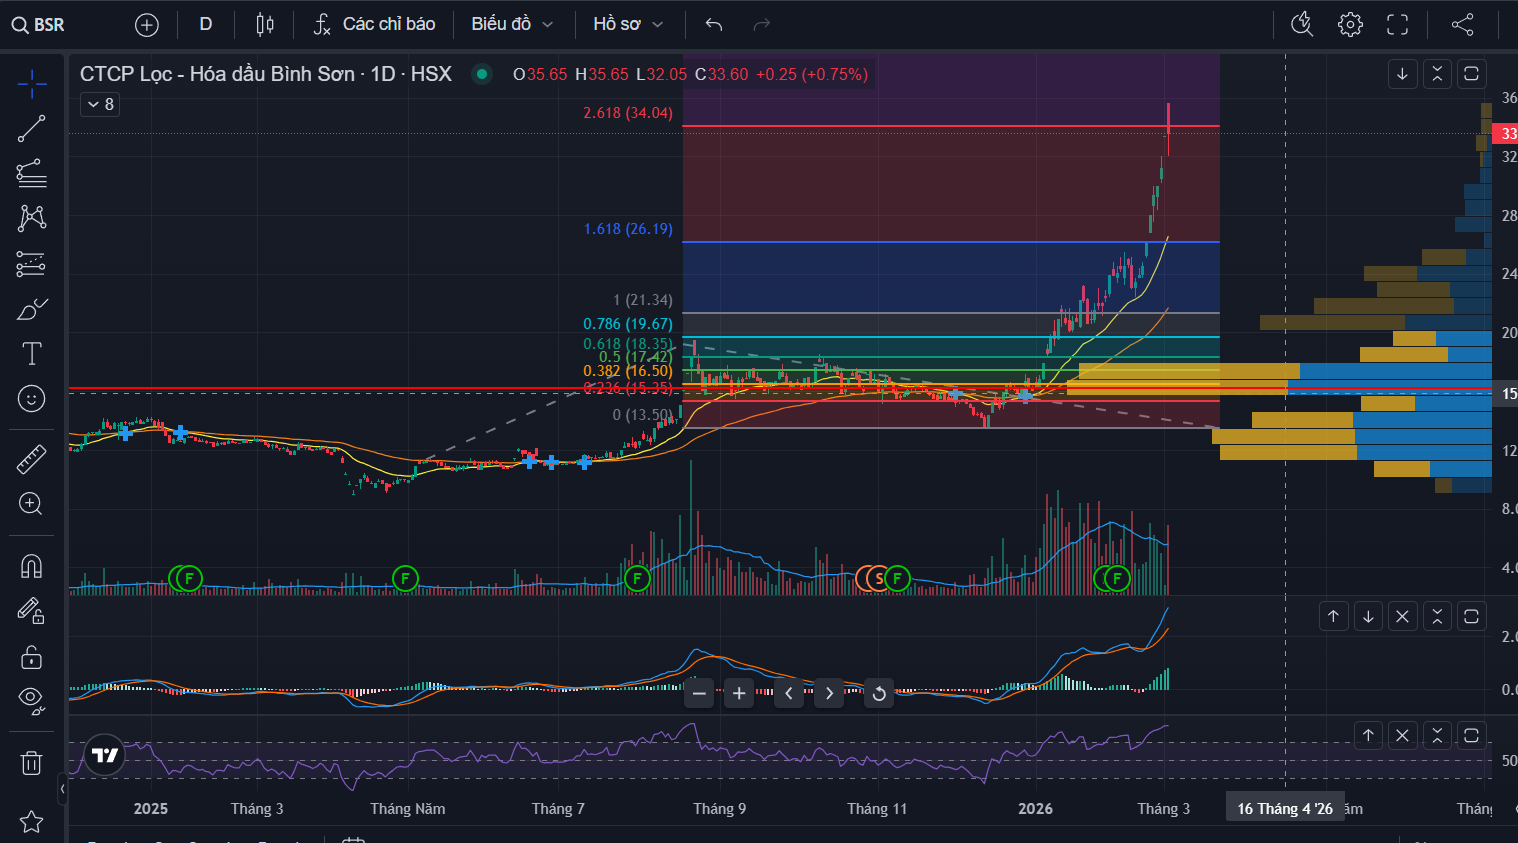The width and height of the screenshot is (1518, 843).
Task: Select the Fibonacci retracement tool
Action: coord(32,174)
